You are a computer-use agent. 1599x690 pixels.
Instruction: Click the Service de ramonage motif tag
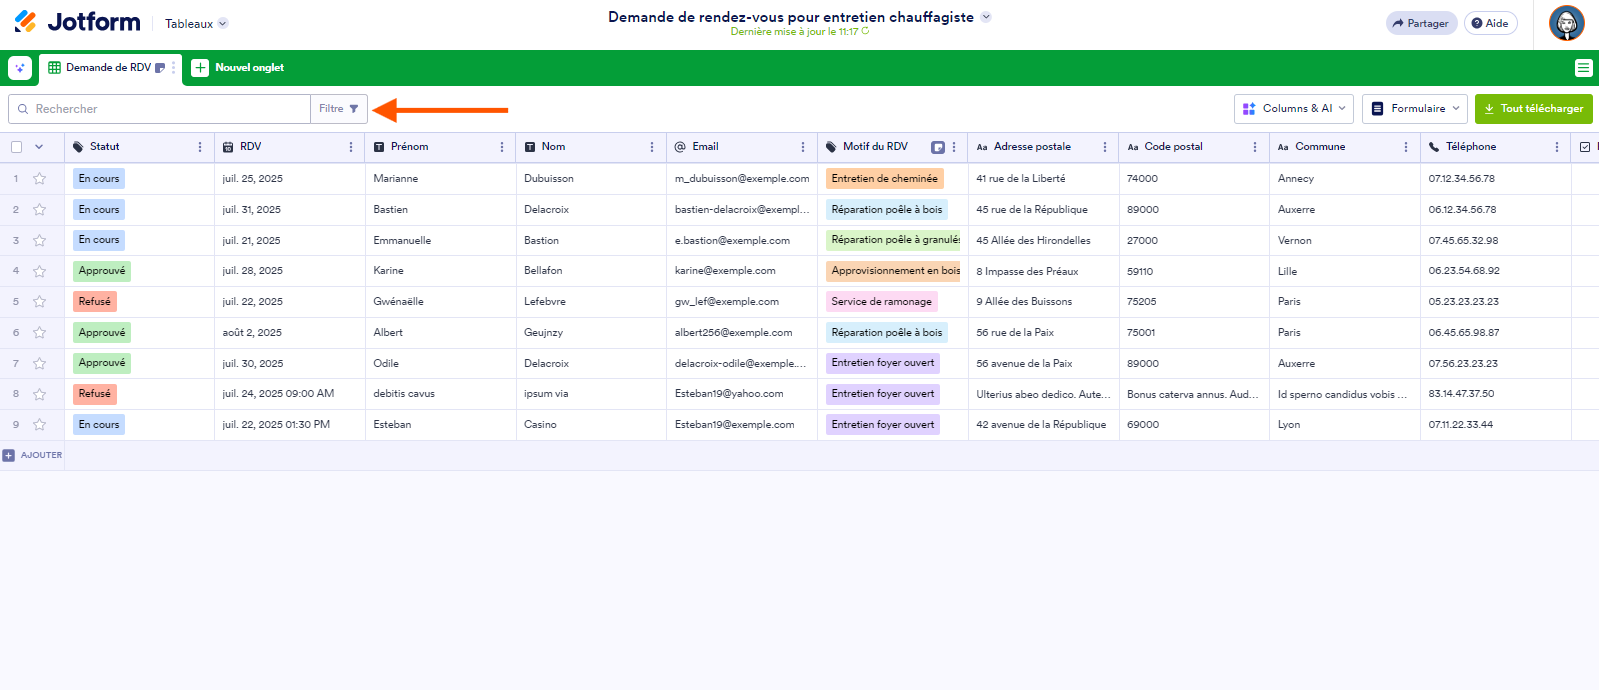click(881, 302)
